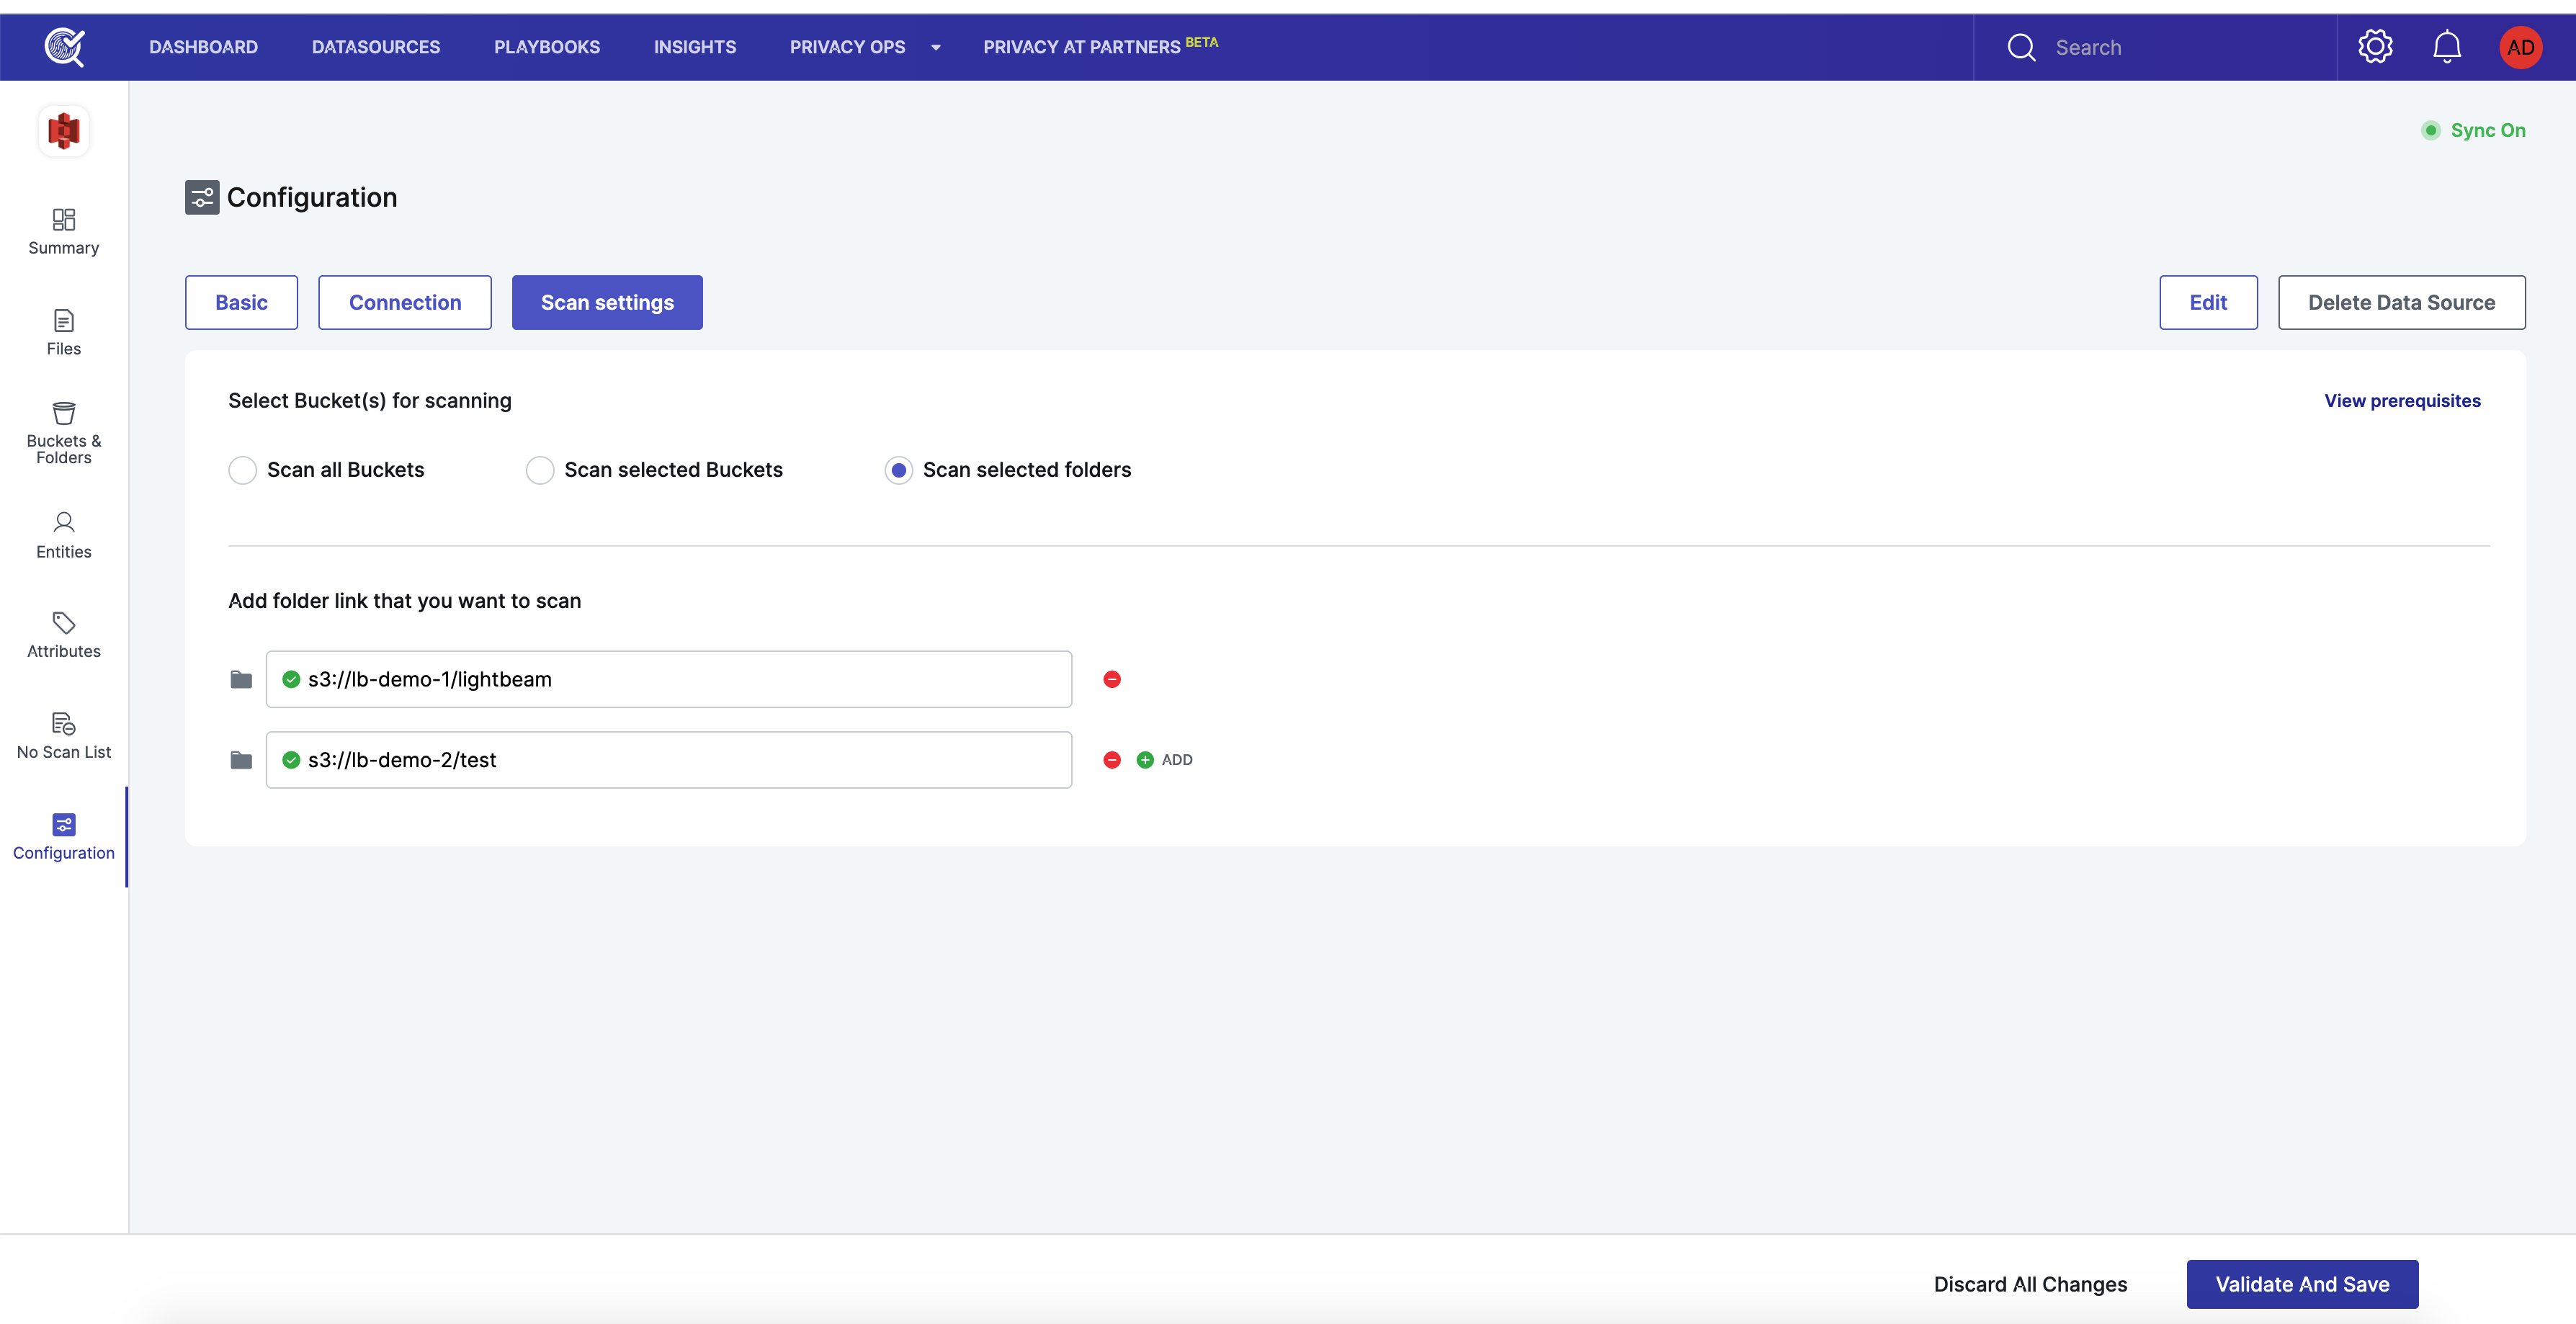The height and width of the screenshot is (1324, 2576).
Task: Open the No Scan List section
Action: pyautogui.click(x=64, y=737)
